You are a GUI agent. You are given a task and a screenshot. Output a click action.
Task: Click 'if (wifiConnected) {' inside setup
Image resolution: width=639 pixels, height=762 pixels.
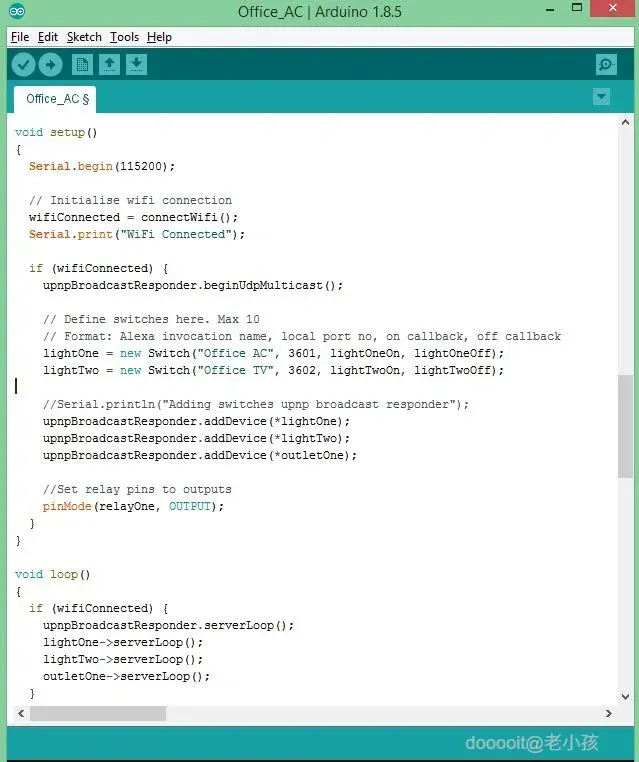(99, 268)
